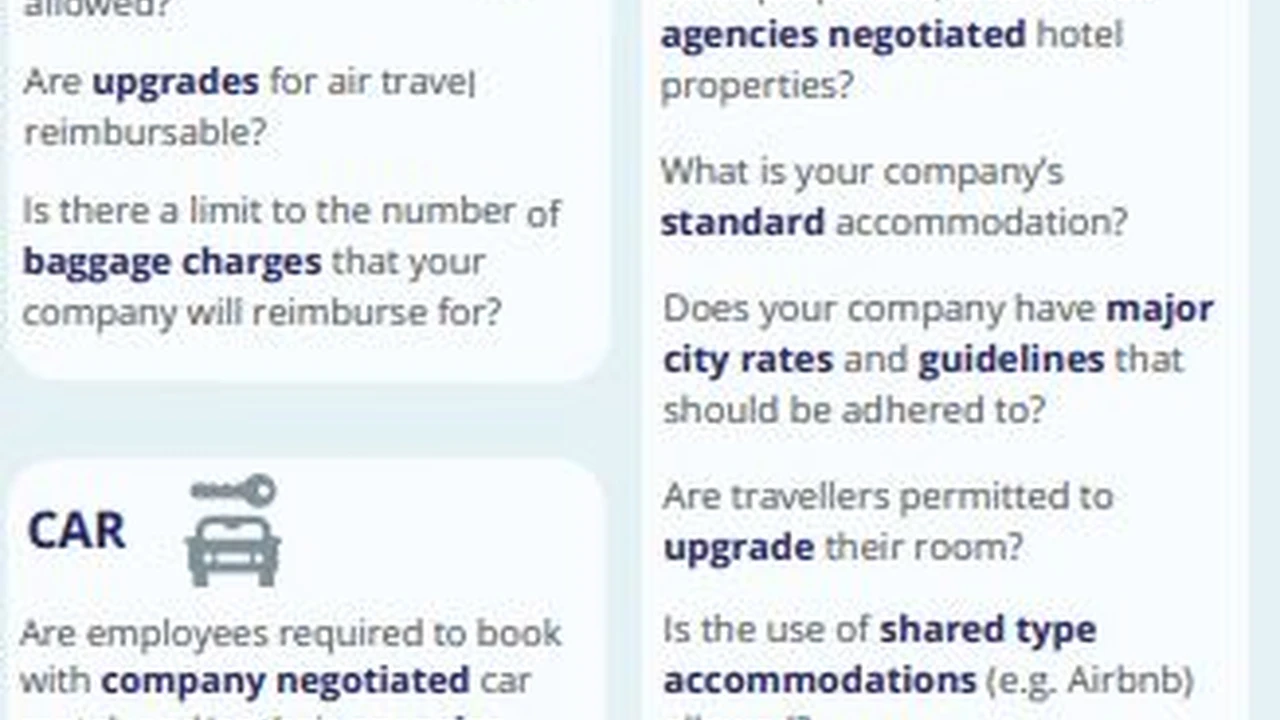Viewport: 1280px width, 720px height.
Task: Click the bold 'upgrades' word about air travel
Action: (x=175, y=82)
